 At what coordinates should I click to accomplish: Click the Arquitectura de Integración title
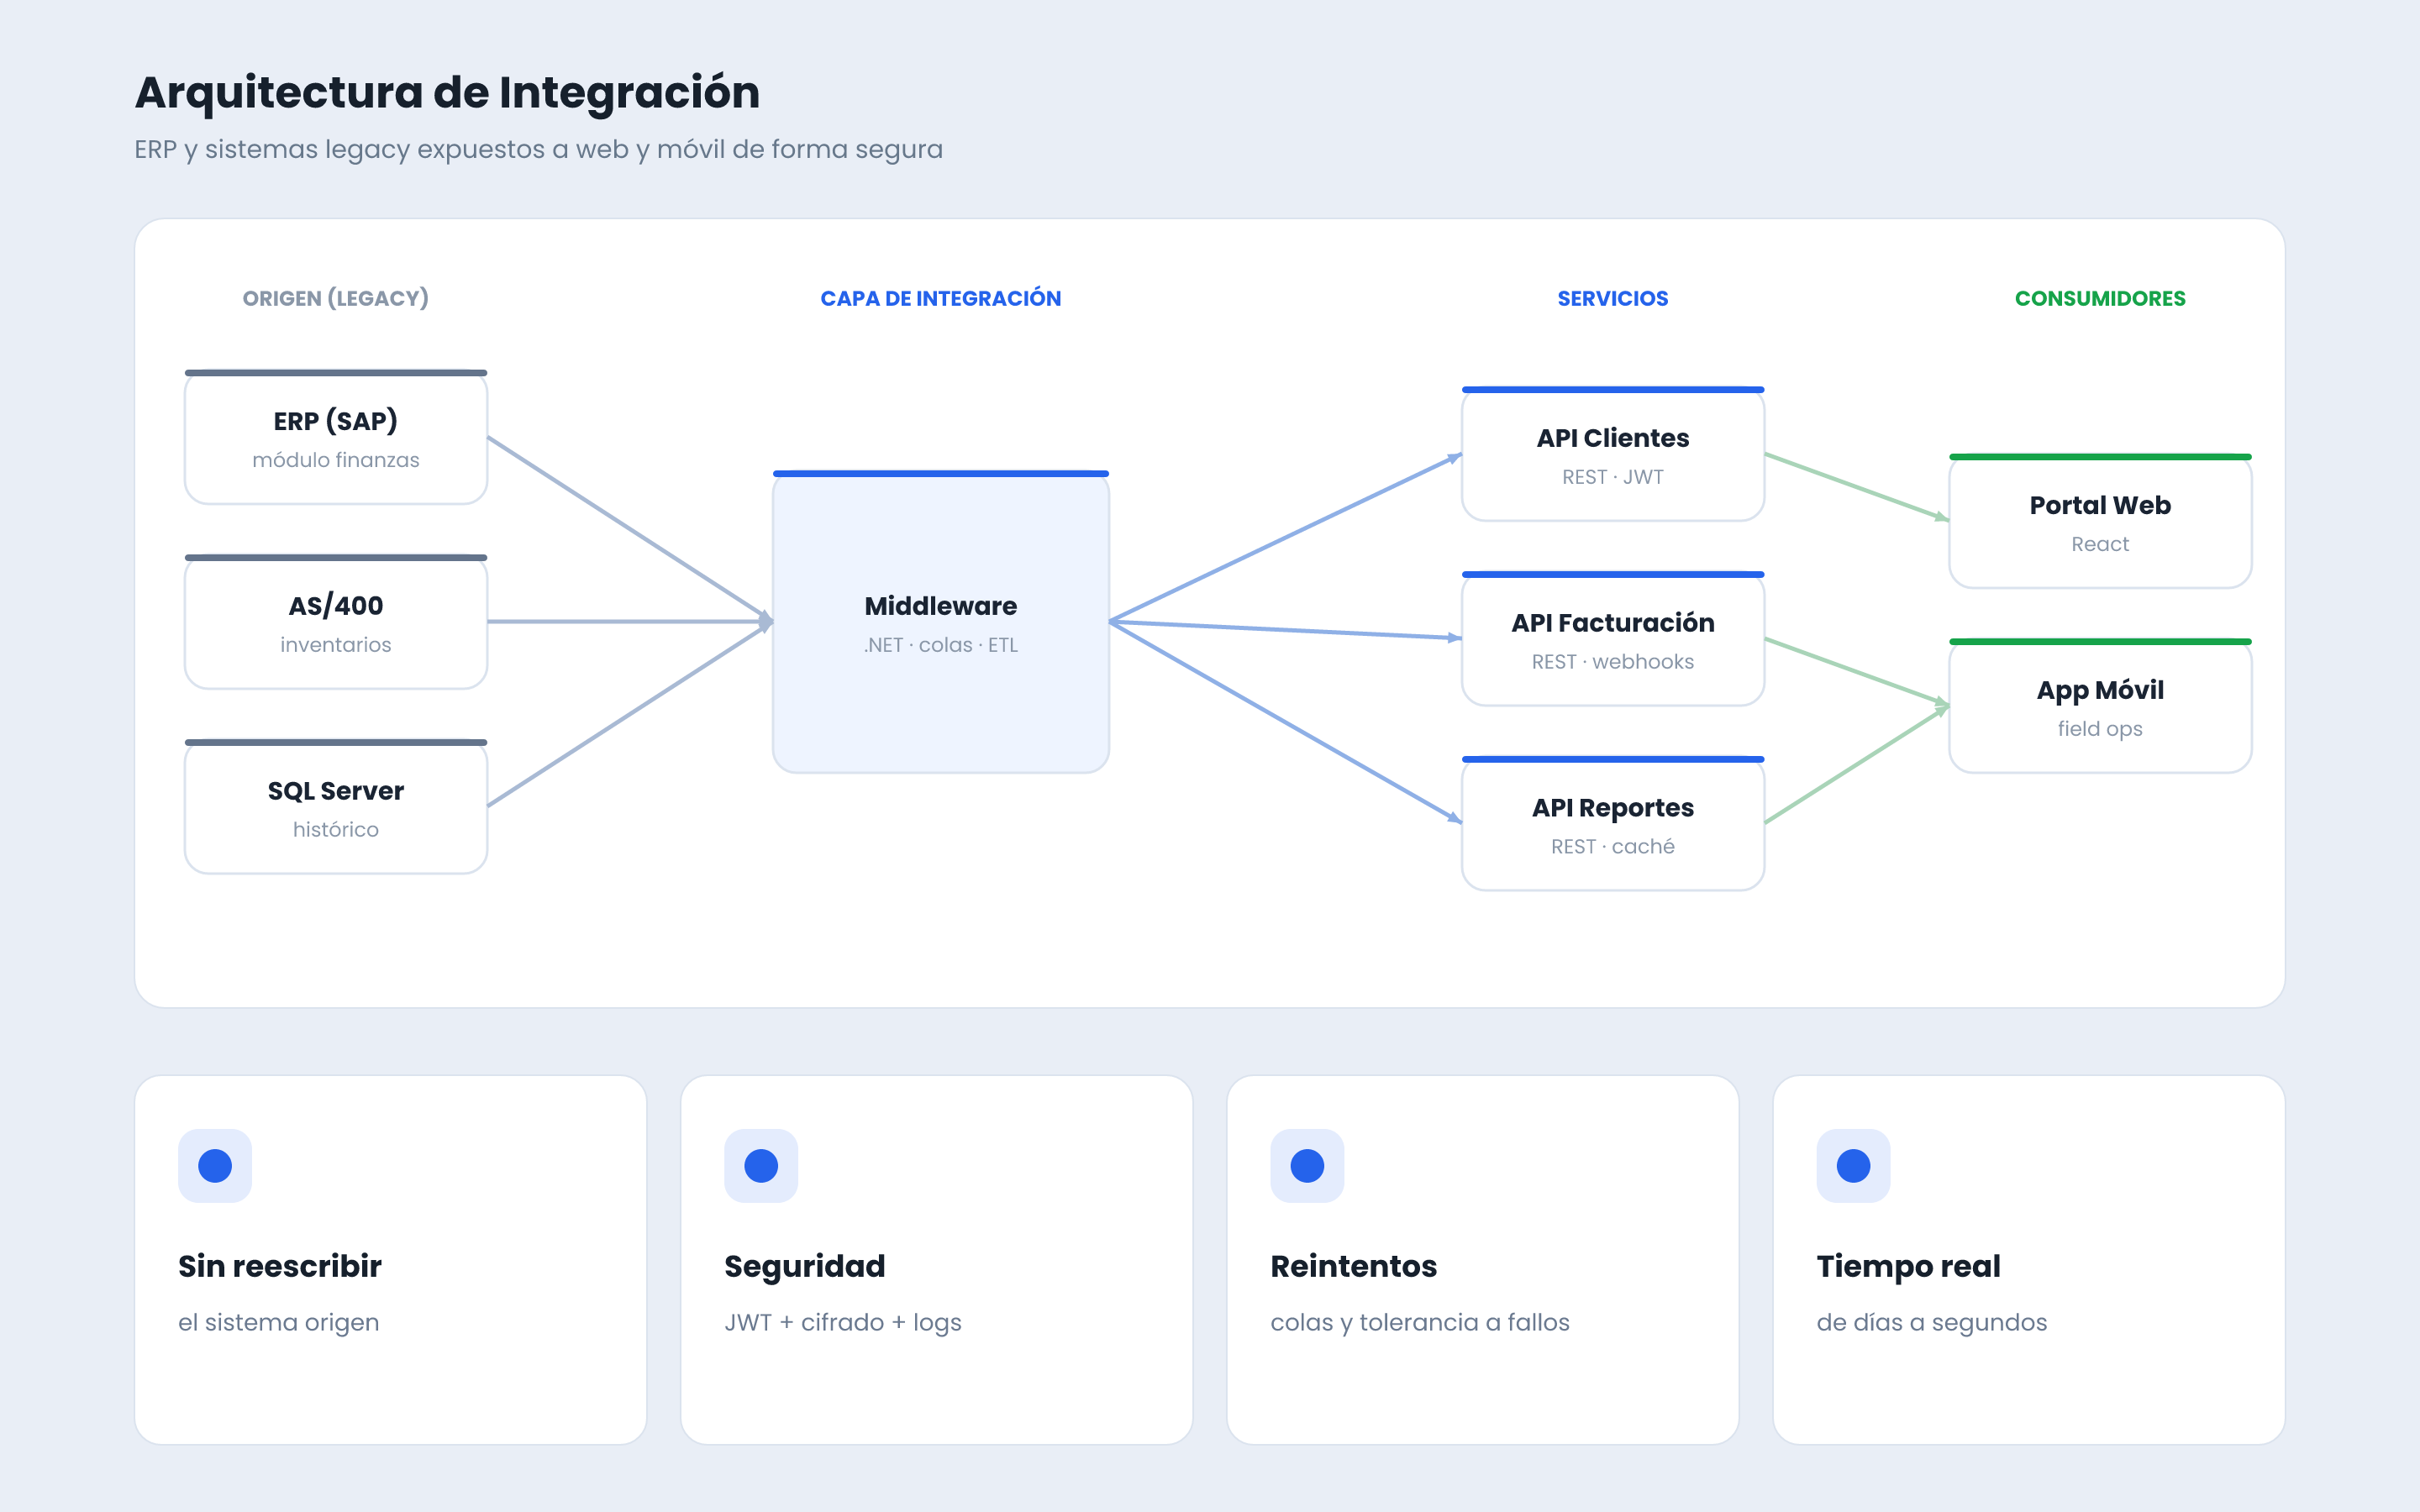[447, 92]
